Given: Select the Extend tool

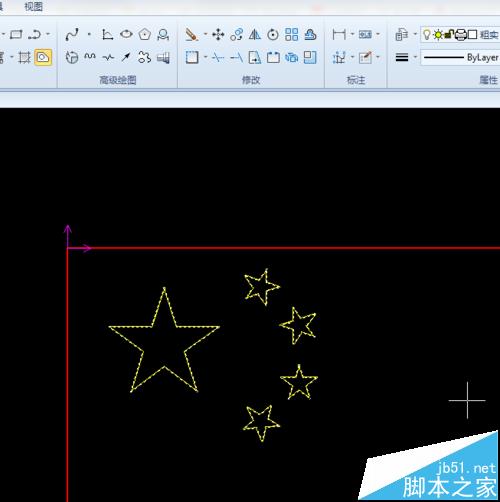Looking at the screenshot, I should [237, 58].
